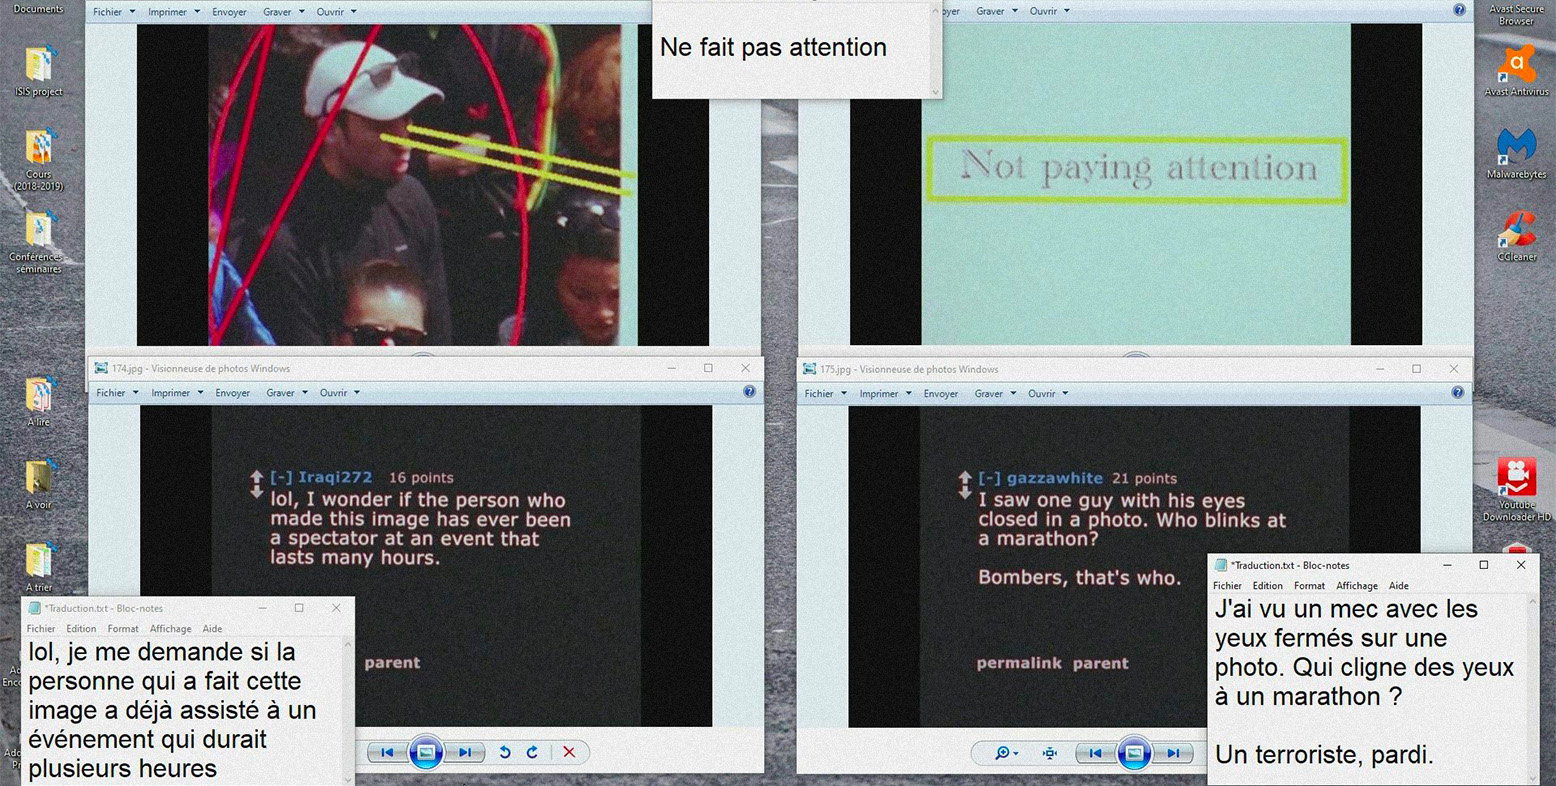The height and width of the screenshot is (786, 1556).
Task: Open Format menu in right Traduction Notepad
Action: (x=1309, y=586)
